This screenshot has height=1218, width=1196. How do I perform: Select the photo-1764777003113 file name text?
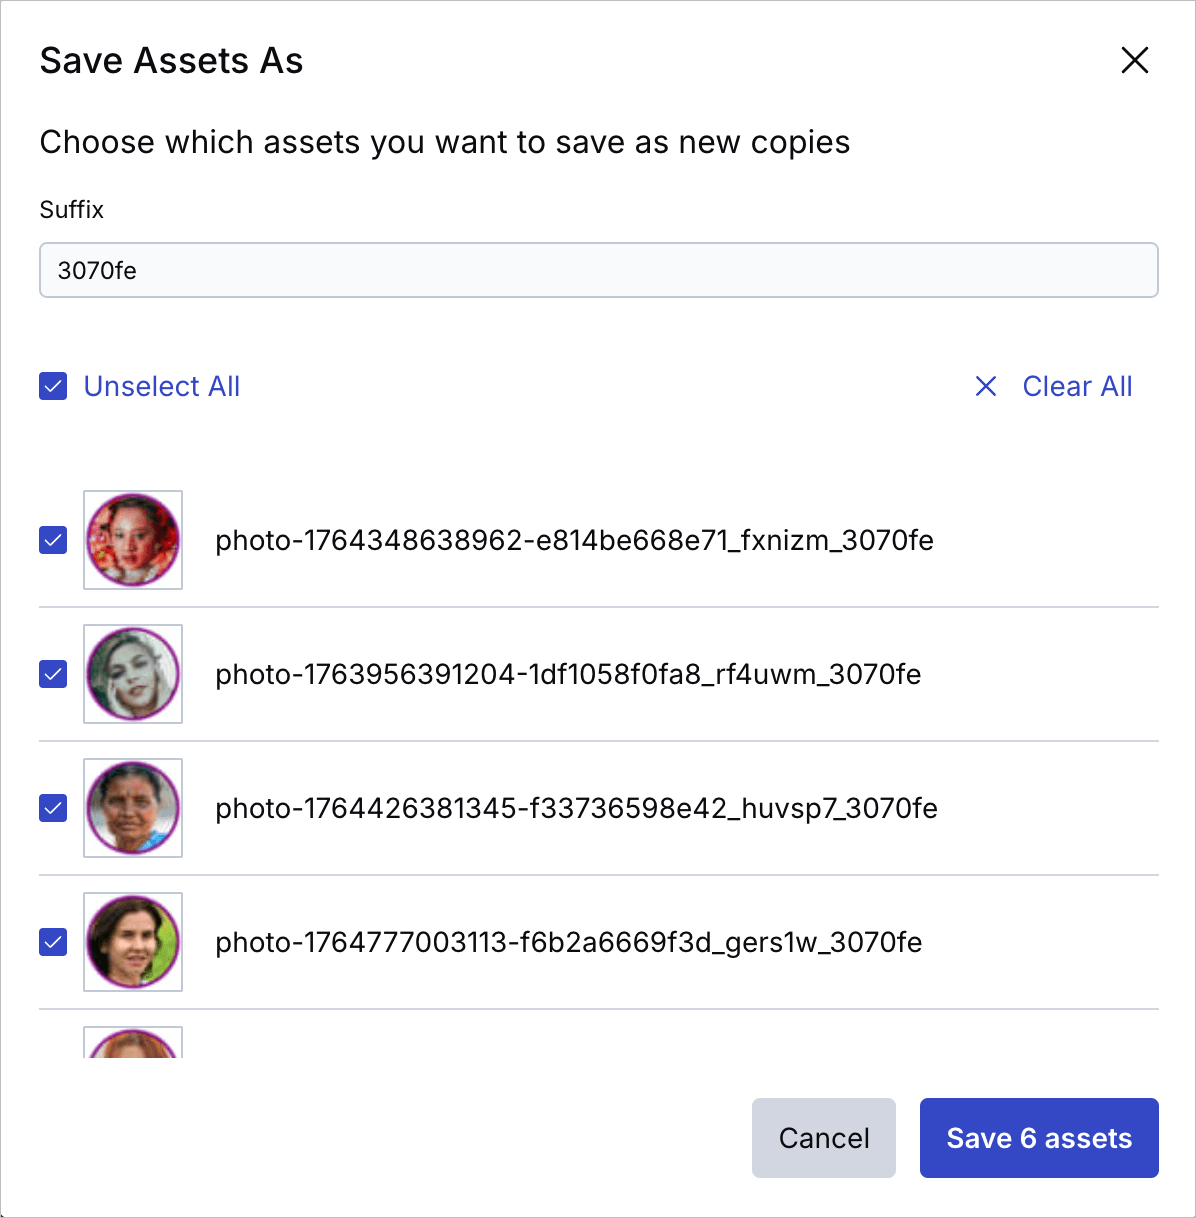coord(568,942)
